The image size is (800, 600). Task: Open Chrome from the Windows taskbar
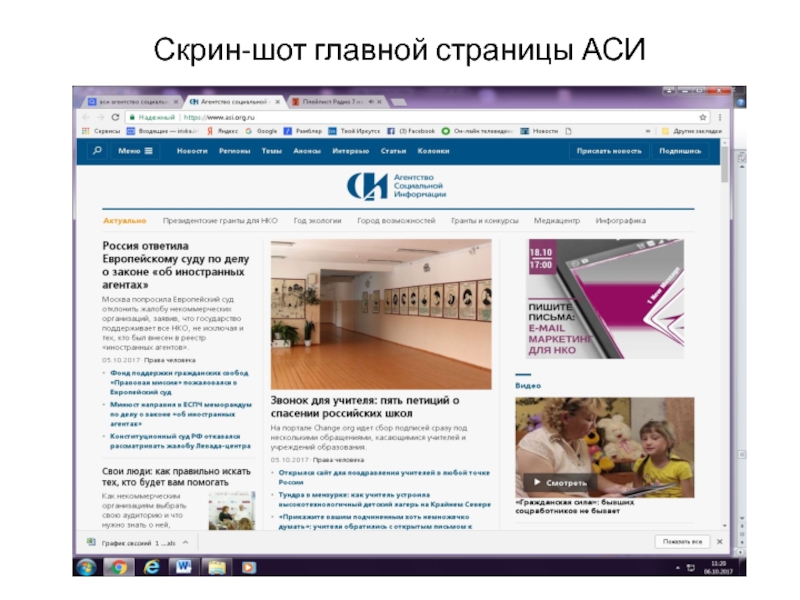pyautogui.click(x=120, y=567)
